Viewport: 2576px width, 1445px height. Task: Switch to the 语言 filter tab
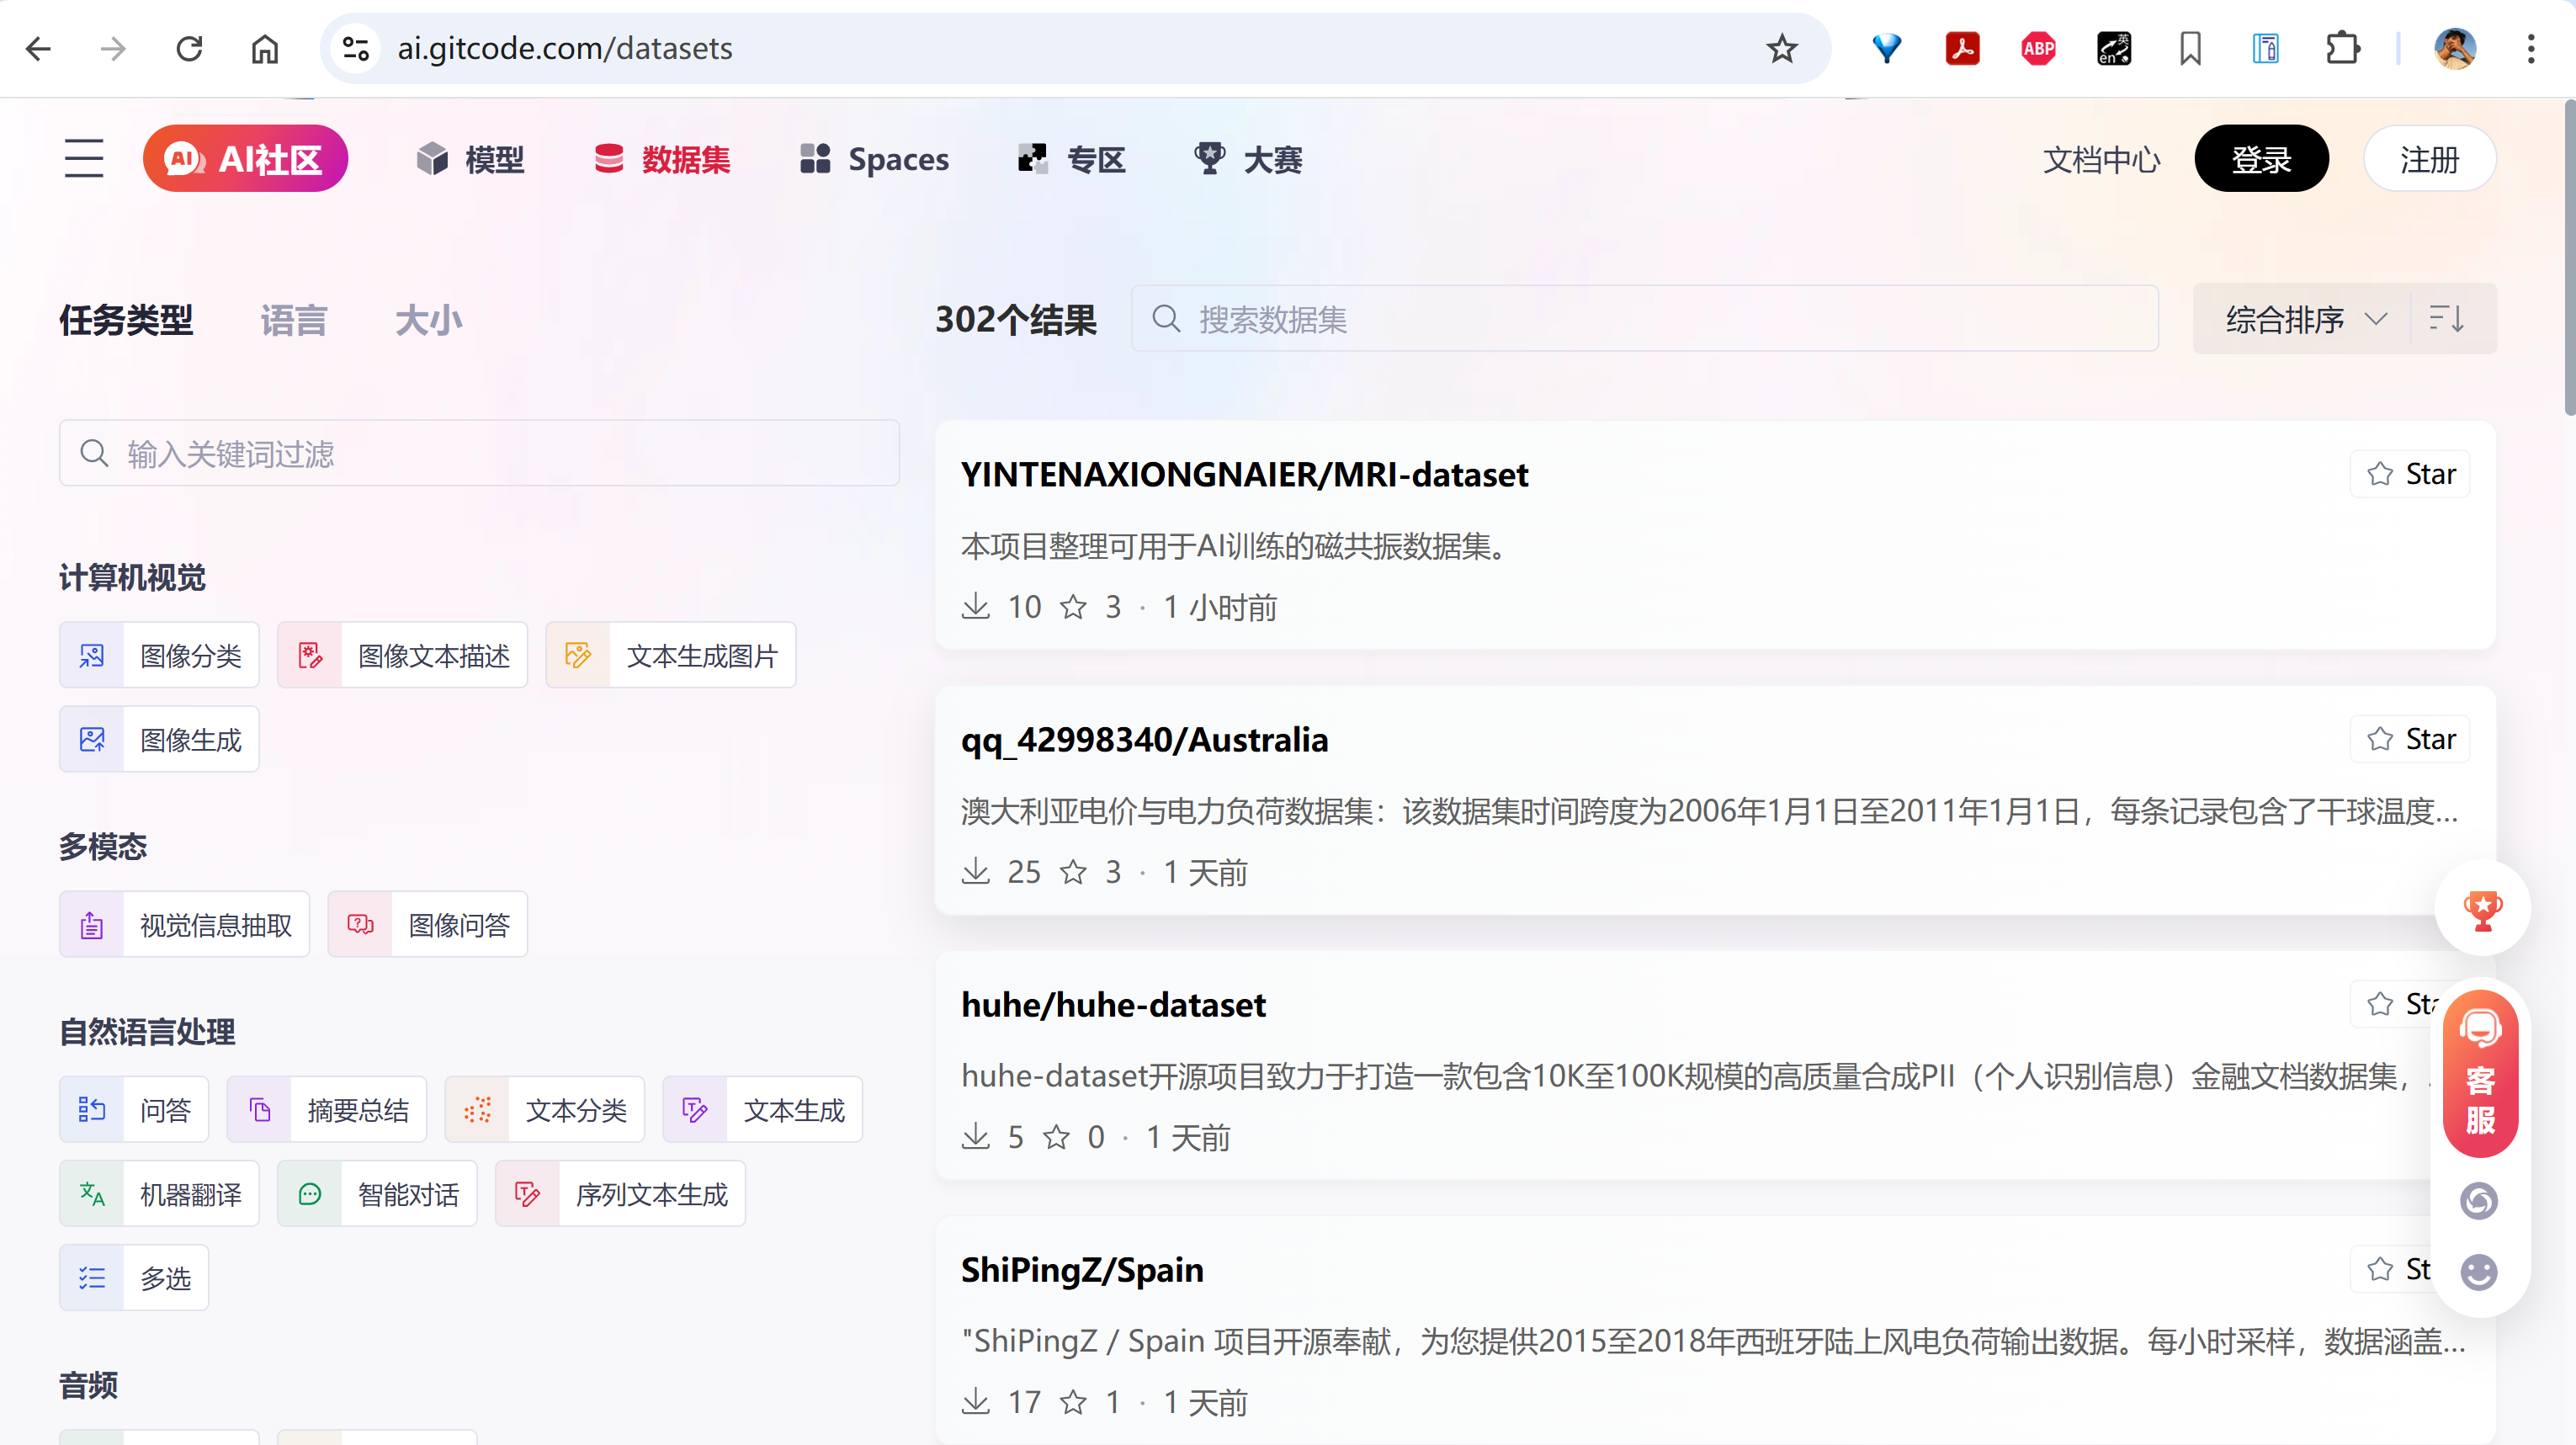click(x=293, y=321)
